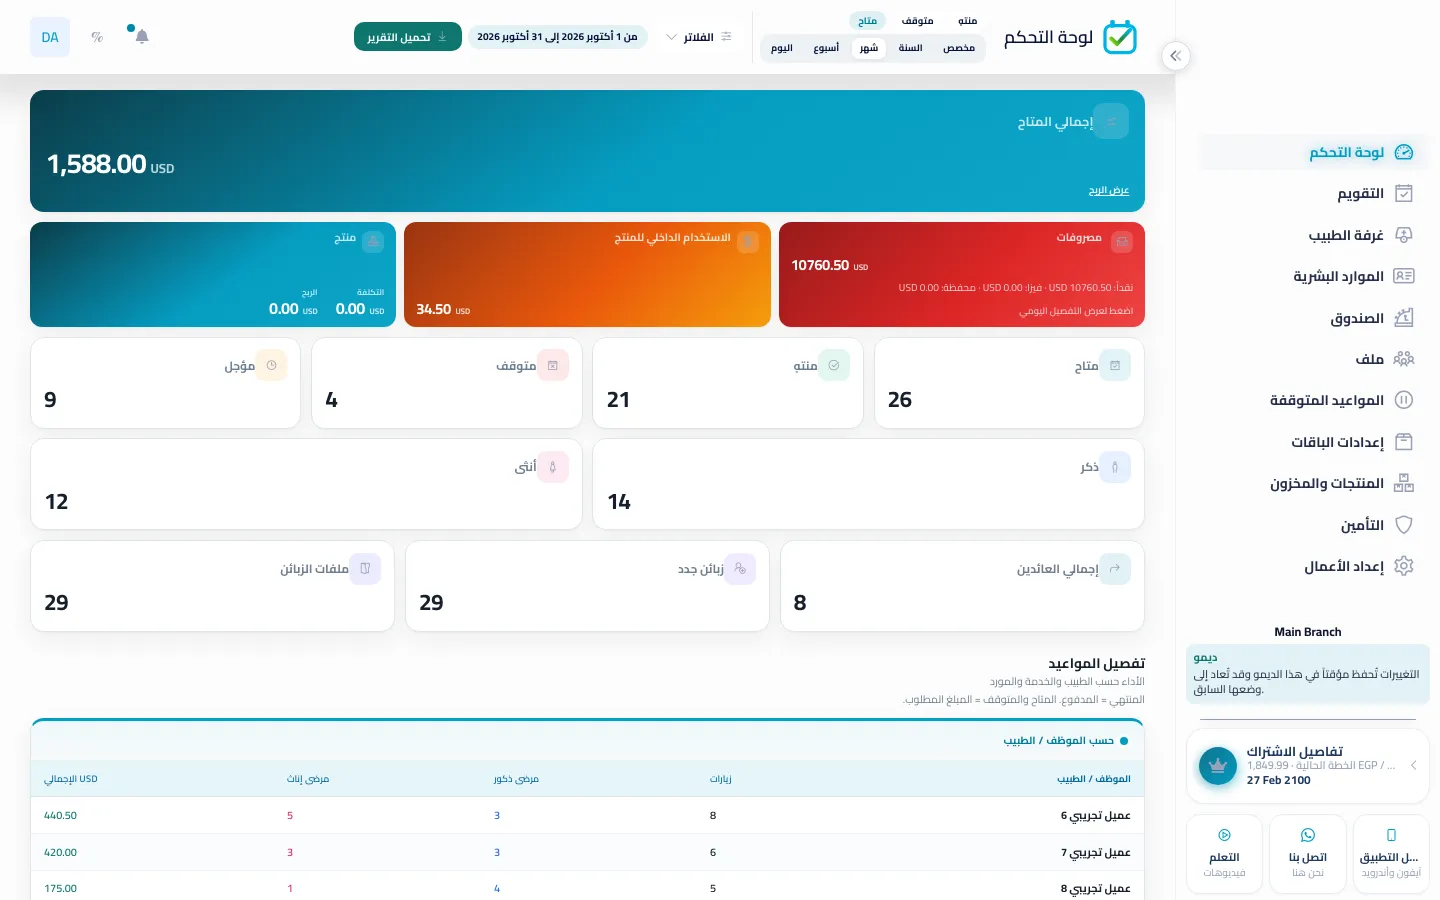The image size is (1440, 900).
Task: Click the calendar icon for التقويم
Action: tap(1404, 193)
